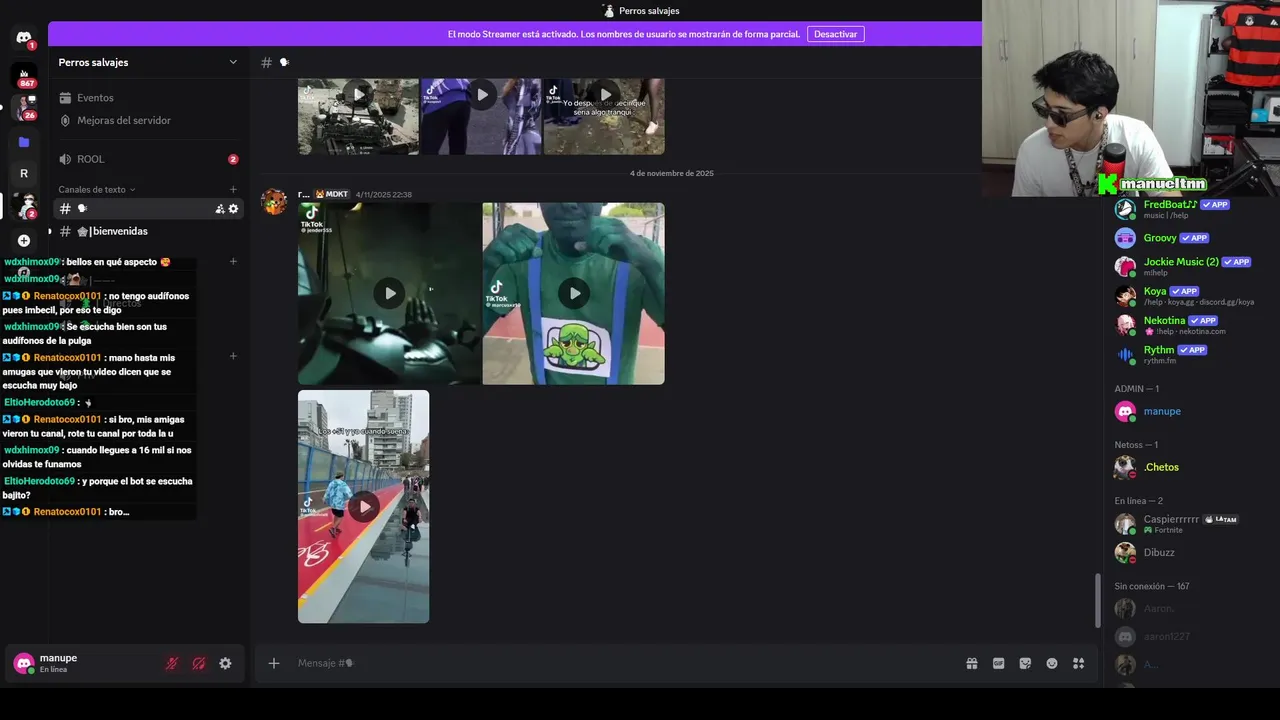Play the green shirt frog TikTok video
The image size is (1280, 720).
574,293
